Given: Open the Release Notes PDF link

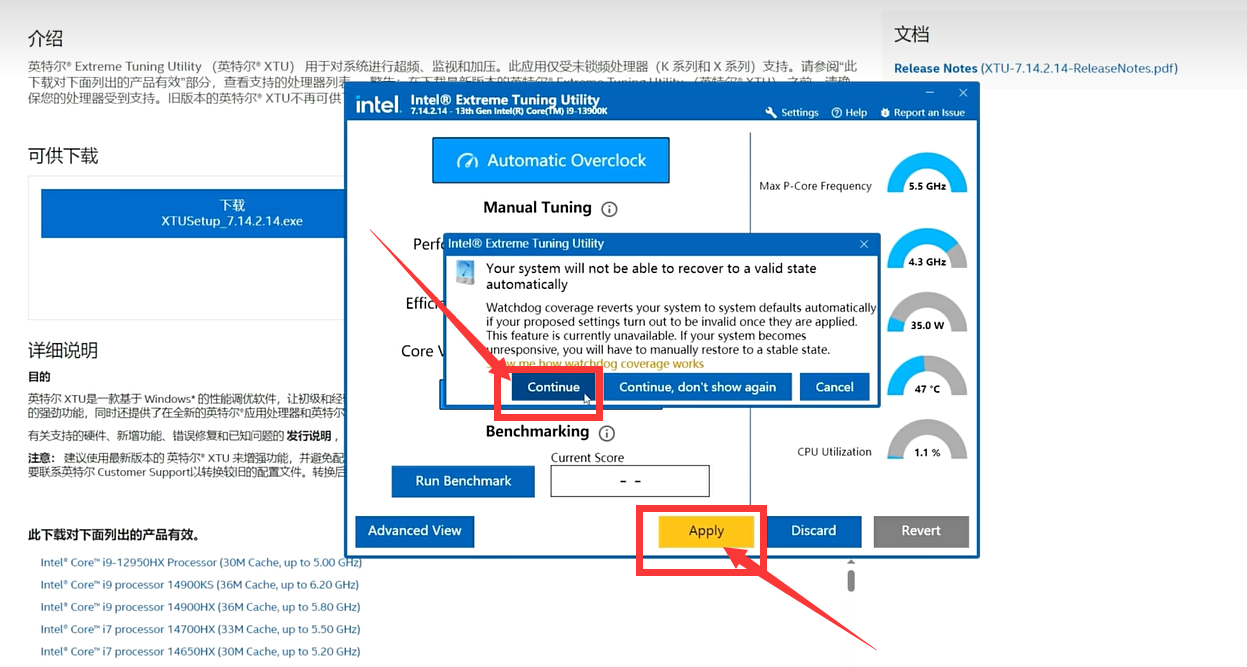Looking at the screenshot, I should point(1035,69).
